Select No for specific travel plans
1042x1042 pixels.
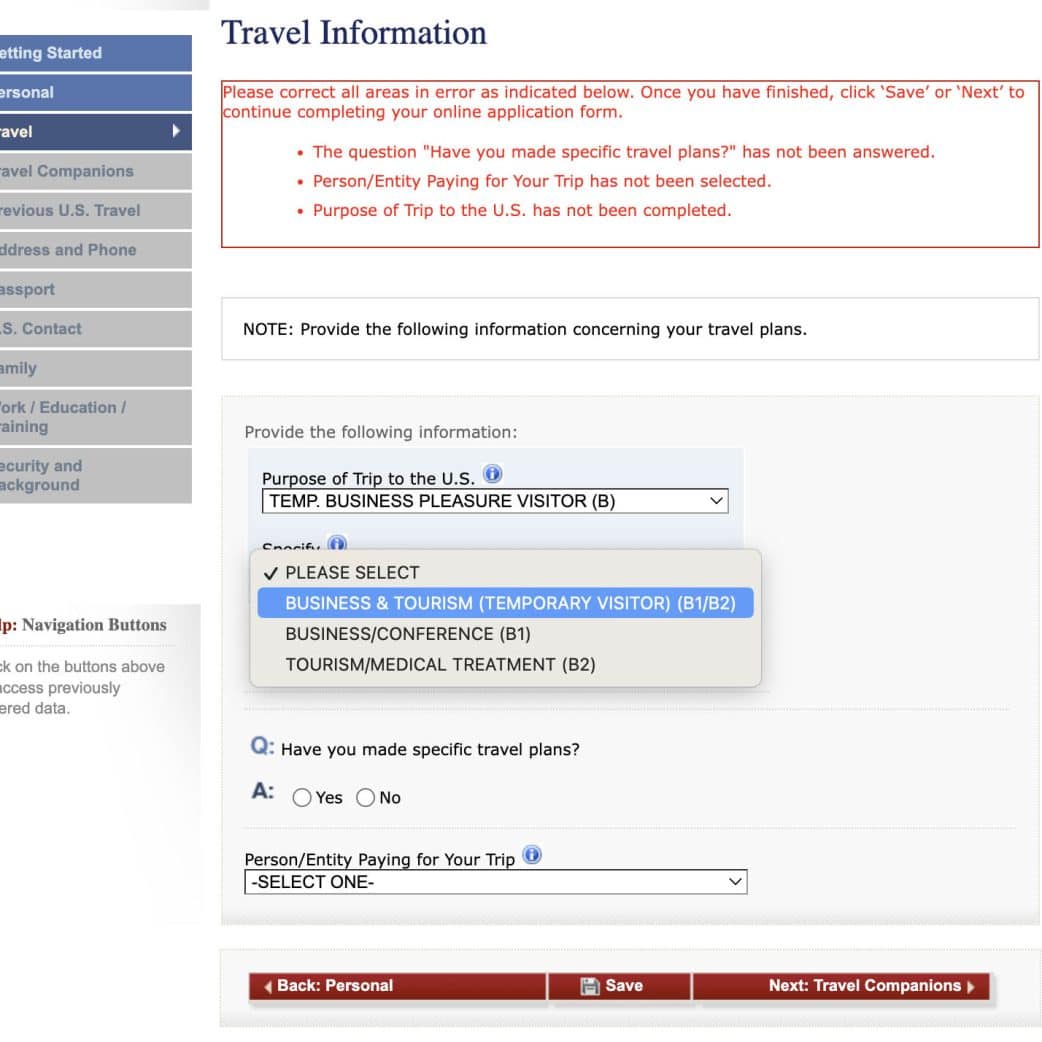[366, 798]
